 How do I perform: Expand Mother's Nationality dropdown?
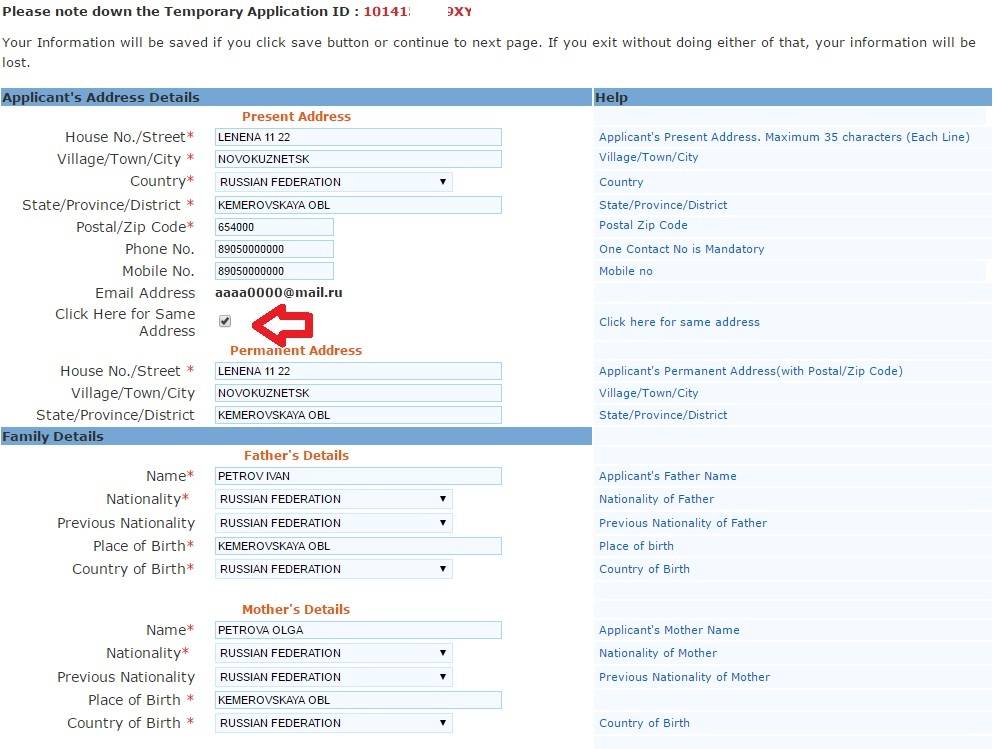pos(333,653)
